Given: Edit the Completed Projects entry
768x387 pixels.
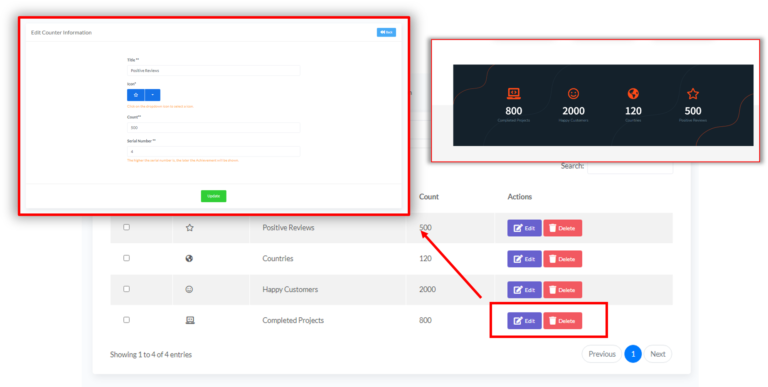Looking at the screenshot, I should point(524,321).
